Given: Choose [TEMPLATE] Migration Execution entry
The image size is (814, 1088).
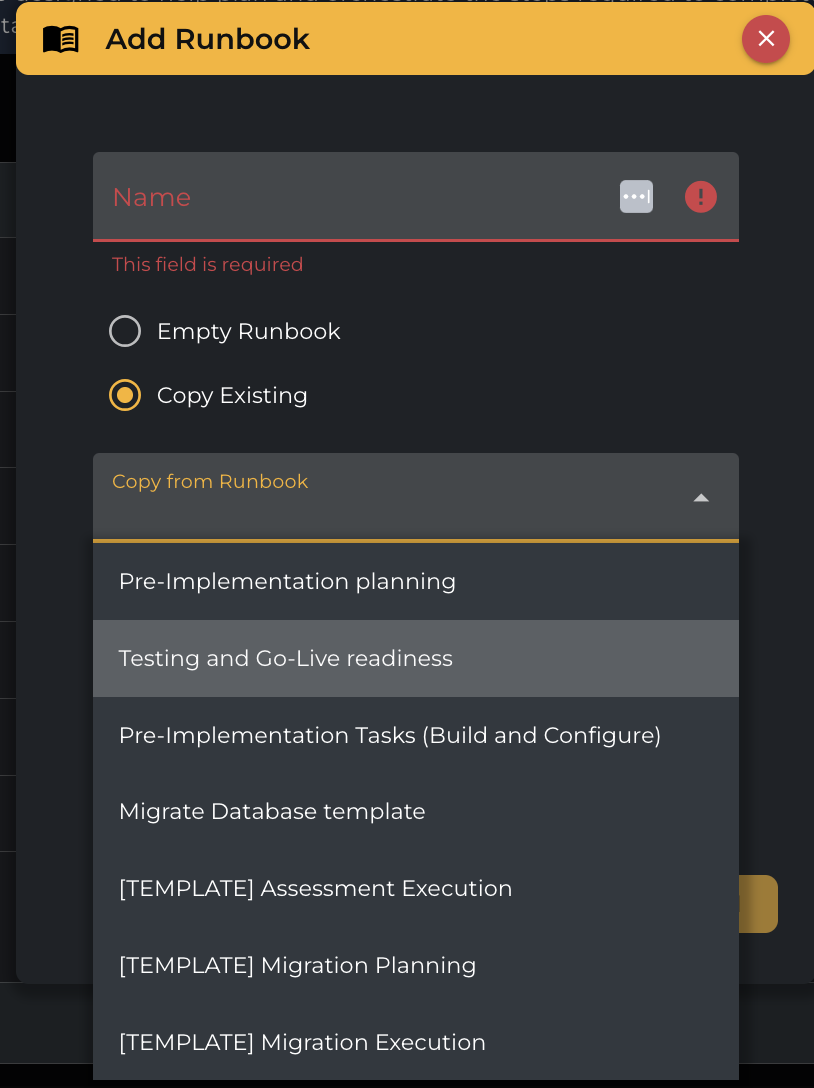Looking at the screenshot, I should (302, 1042).
